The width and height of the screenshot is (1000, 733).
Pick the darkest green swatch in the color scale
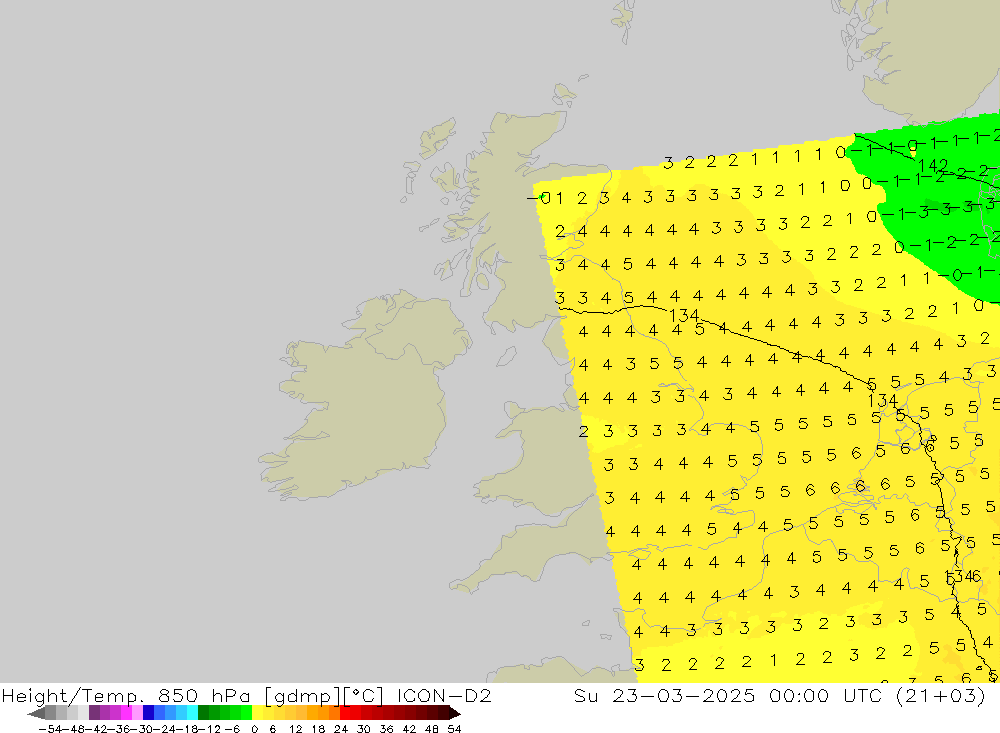(203, 713)
